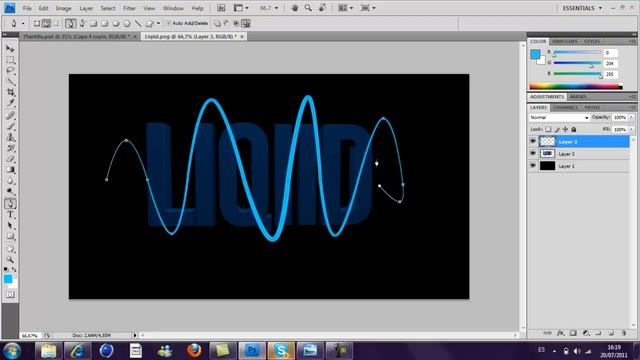Select the Pen tool in toolbox
Image resolution: width=640 pixels, height=360 pixels.
coord(10,203)
